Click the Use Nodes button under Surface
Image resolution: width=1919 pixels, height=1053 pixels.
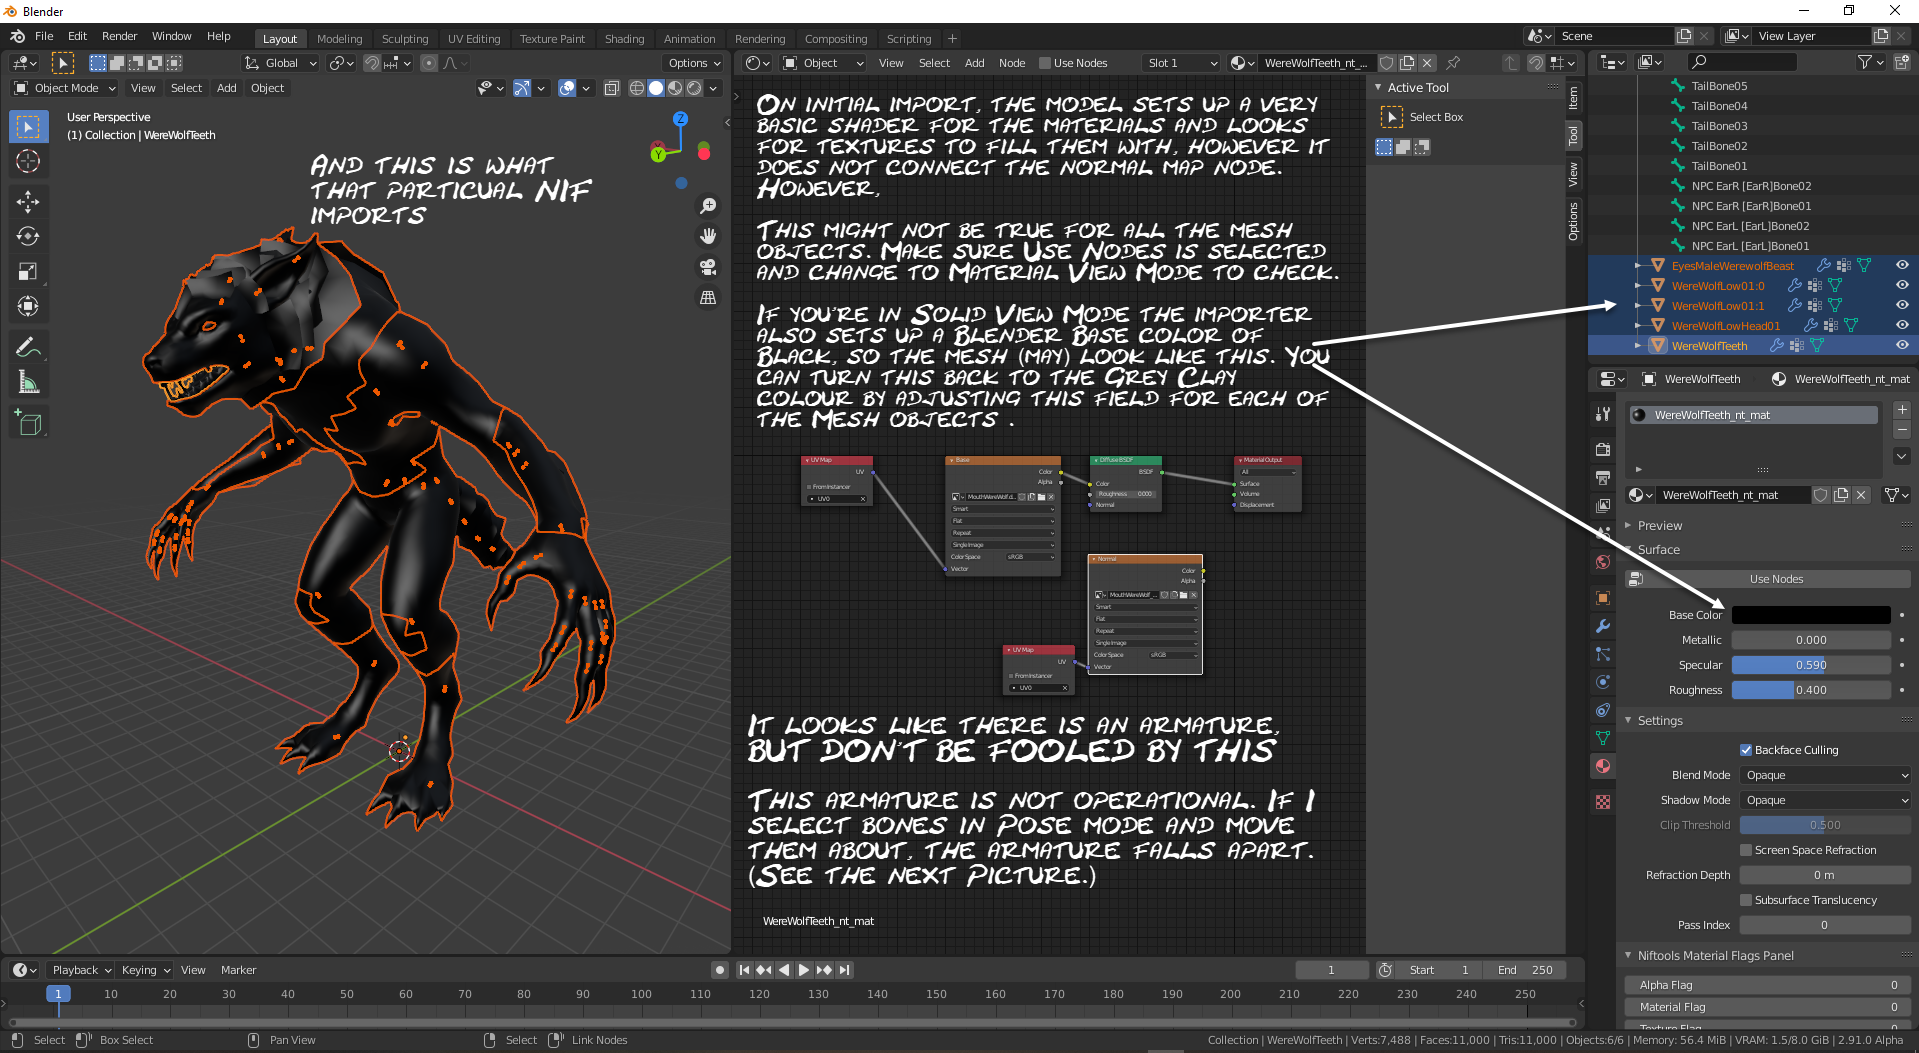tap(1776, 579)
